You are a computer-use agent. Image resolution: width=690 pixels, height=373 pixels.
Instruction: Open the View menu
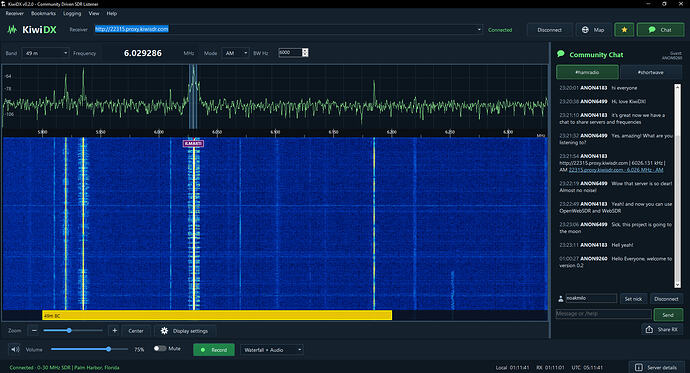[94, 13]
